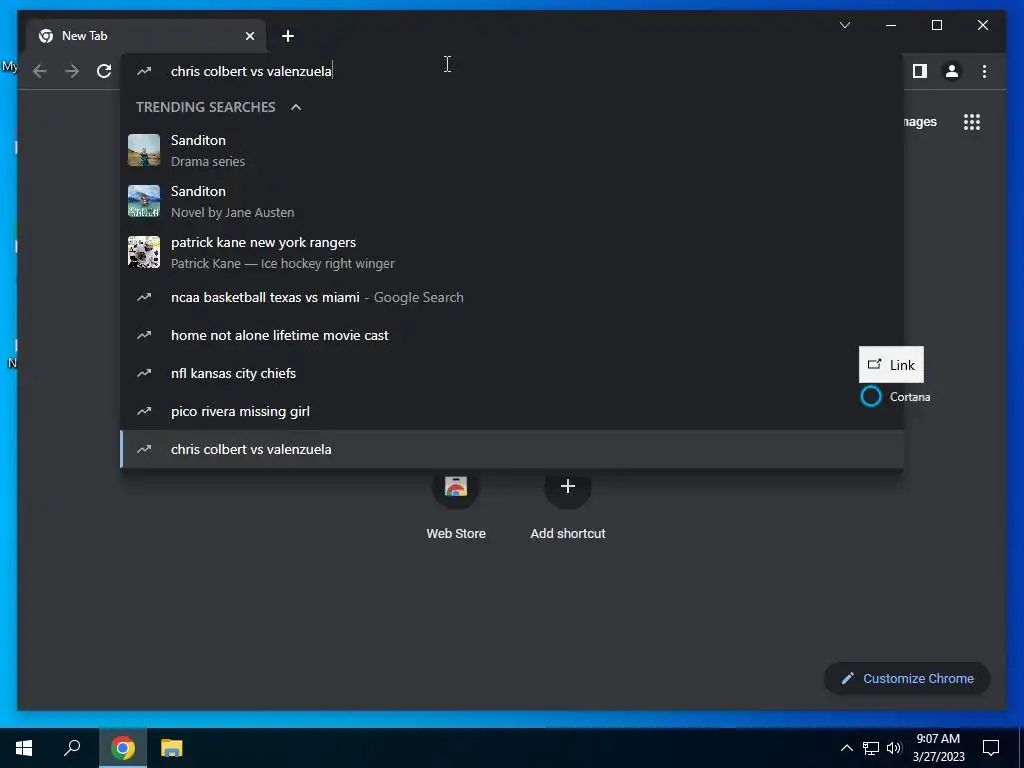Click the network status tray icon
The width and height of the screenshot is (1024, 768).
click(871, 748)
